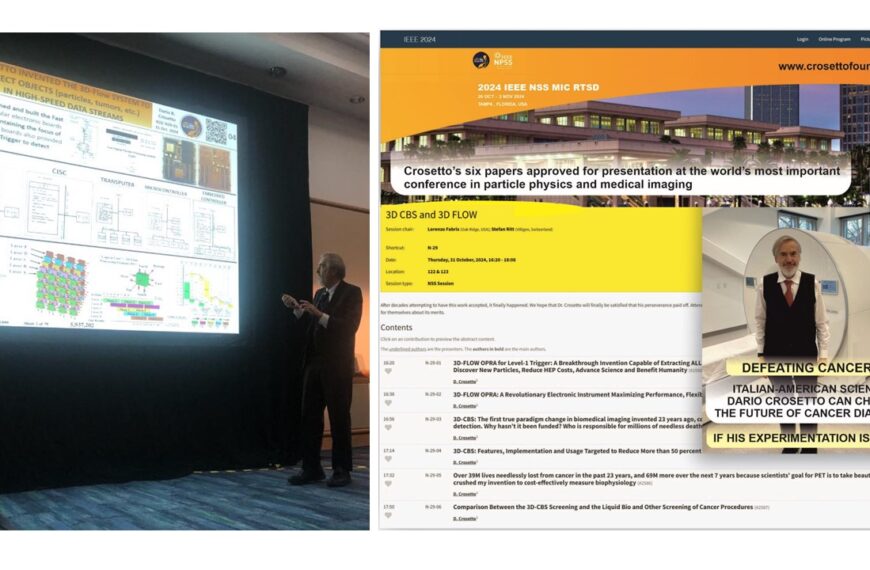Click the presentation photo in the first panel
Image resolution: width=870 pixels, height=570 pixels.
[184, 281]
